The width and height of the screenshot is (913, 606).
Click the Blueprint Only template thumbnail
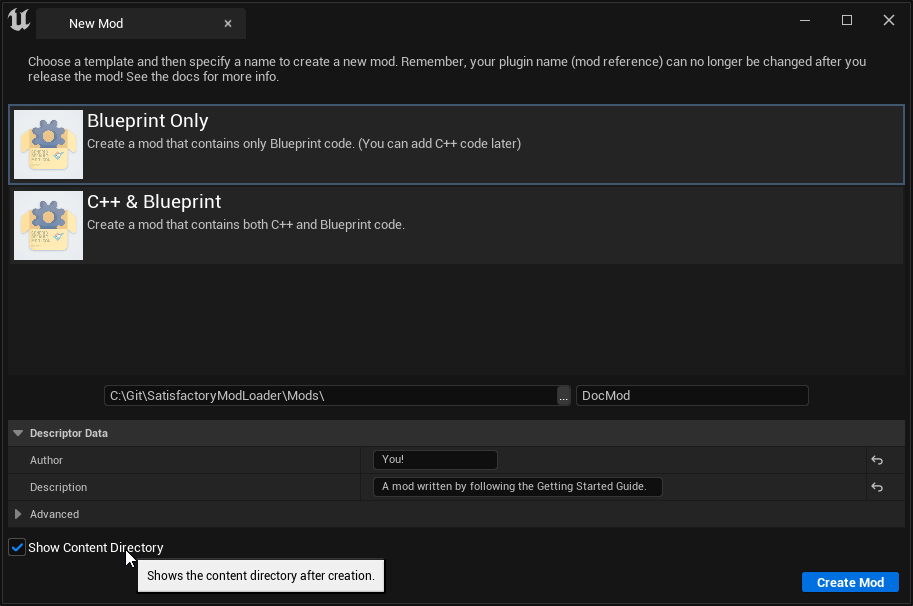point(48,144)
